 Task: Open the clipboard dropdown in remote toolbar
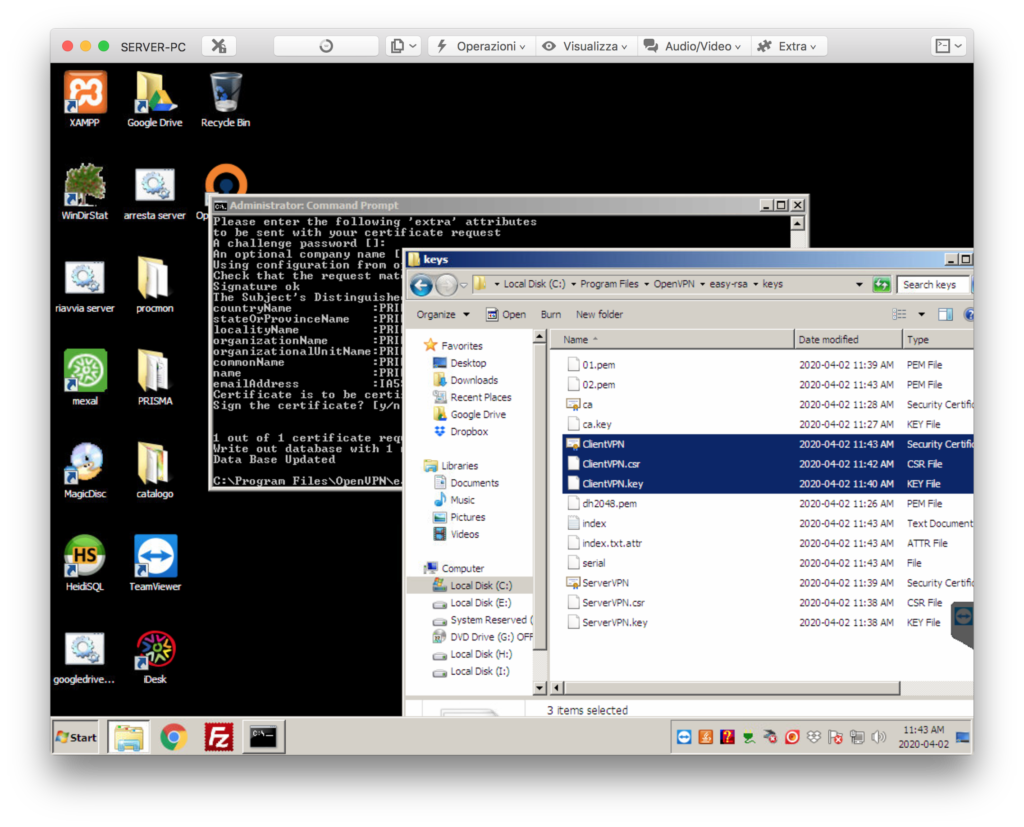pyautogui.click(x=404, y=46)
